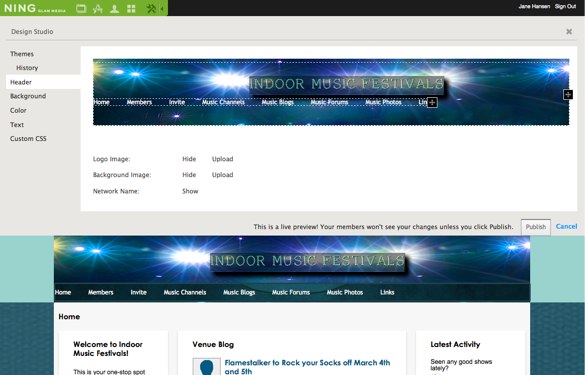This screenshot has height=375, width=585.
Task: Collapse the toolbar with small arrow
Action: tap(162, 8)
